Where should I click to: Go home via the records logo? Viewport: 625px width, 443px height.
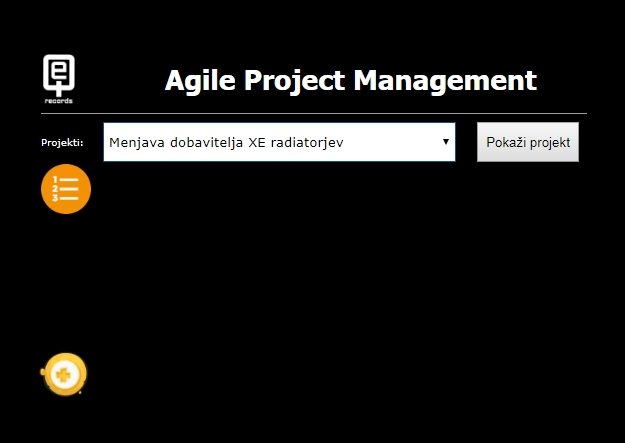coord(59,78)
